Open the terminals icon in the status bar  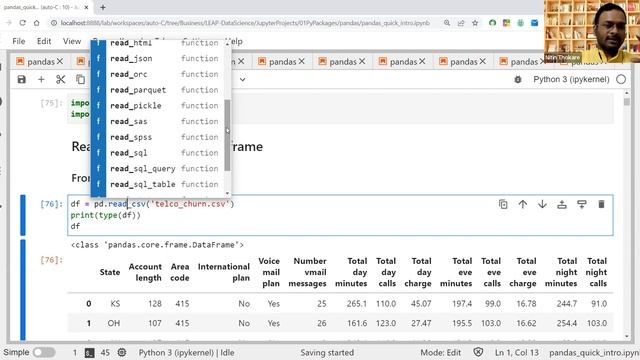(x=89, y=353)
